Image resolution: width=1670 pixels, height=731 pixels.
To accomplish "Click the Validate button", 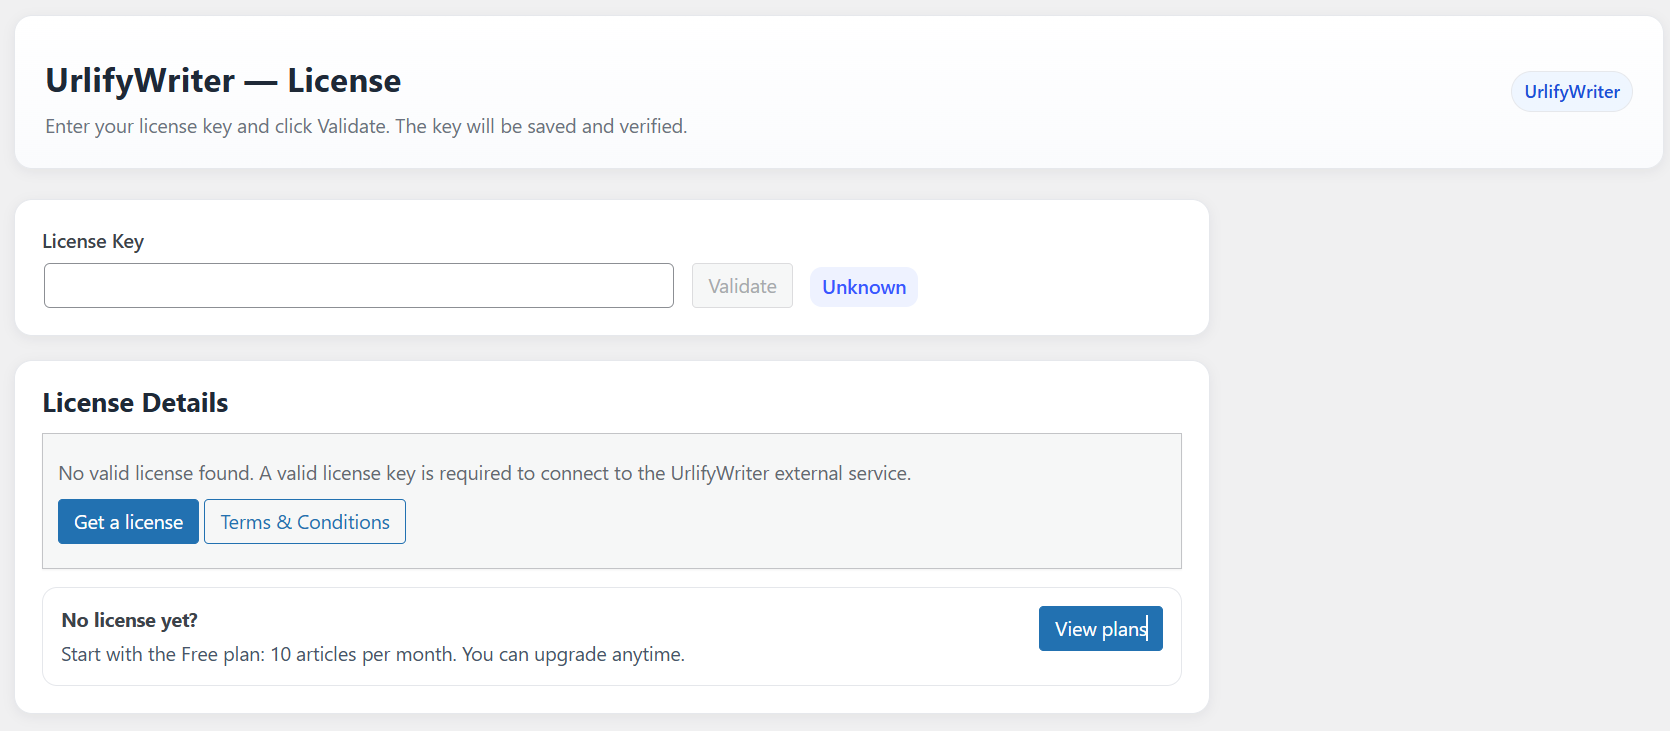I will (742, 286).
